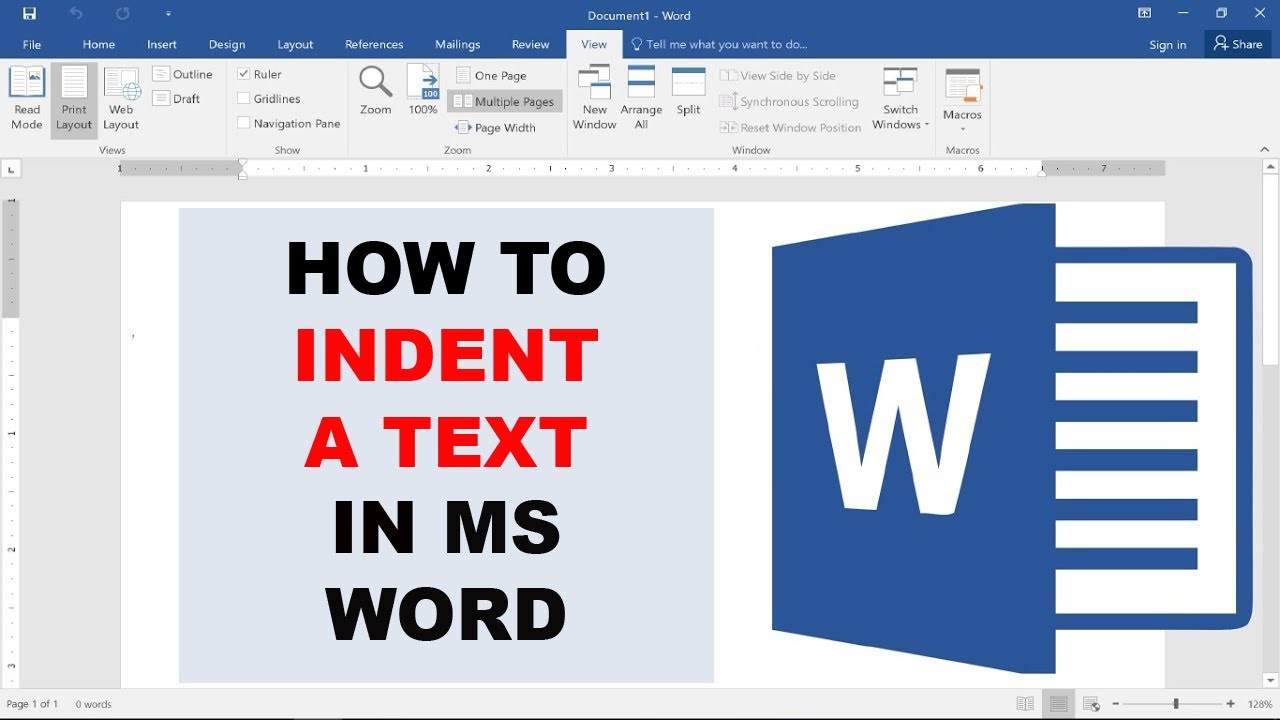Click the Undo arrow icon
The width and height of the screenshot is (1280, 720).
[x=77, y=14]
